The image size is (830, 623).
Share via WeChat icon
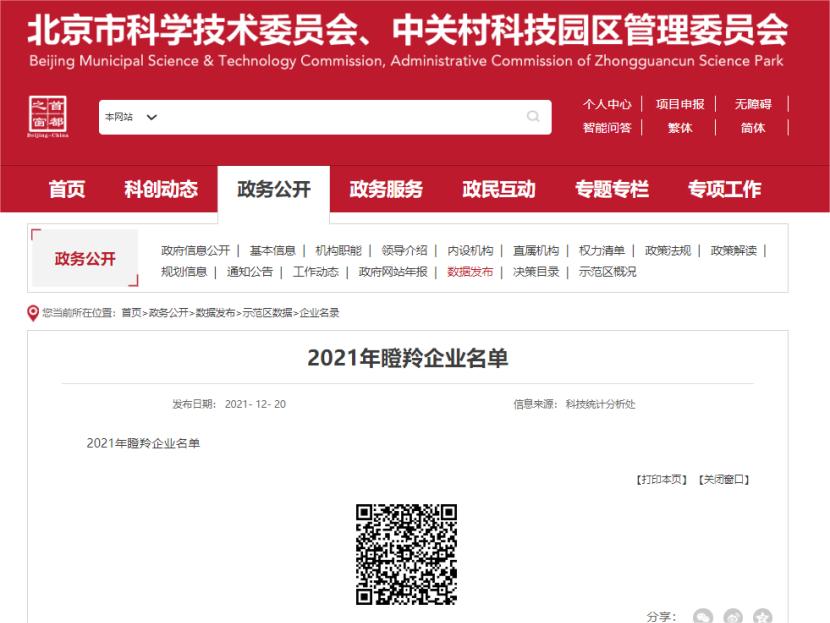(703, 617)
